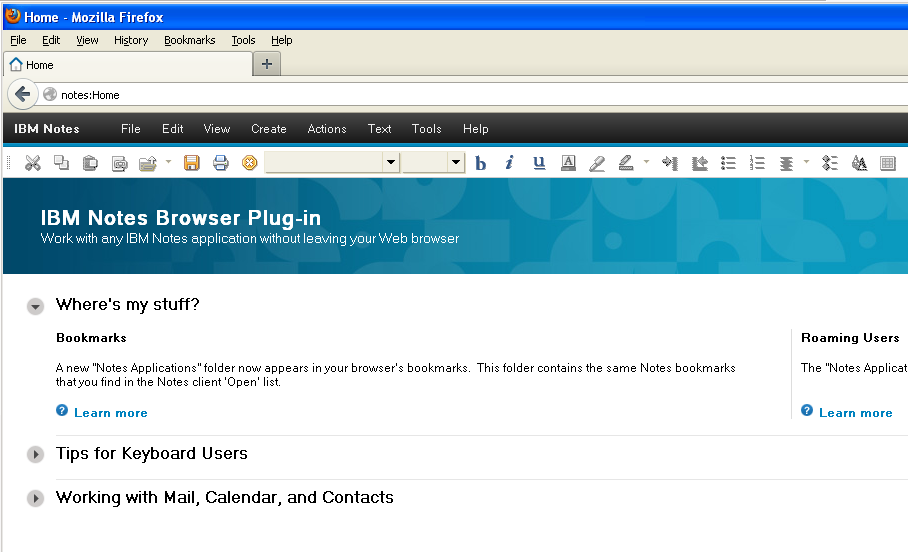The width and height of the screenshot is (908, 552).
Task: Expand Tips for Keyboard Users section
Action: tap(35, 454)
